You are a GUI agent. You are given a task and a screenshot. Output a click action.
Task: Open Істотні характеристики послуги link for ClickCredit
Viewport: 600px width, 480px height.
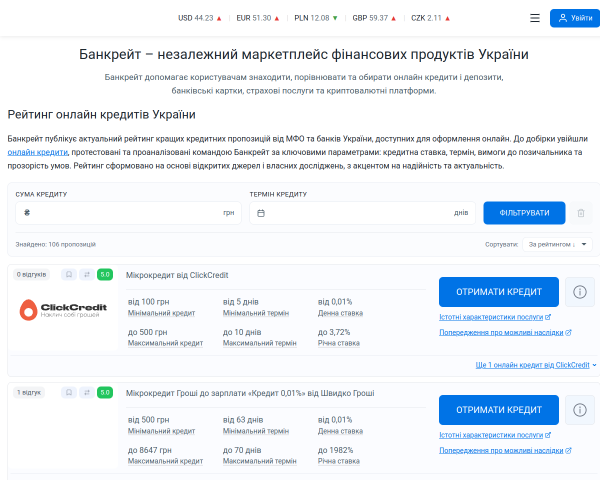[495, 317]
